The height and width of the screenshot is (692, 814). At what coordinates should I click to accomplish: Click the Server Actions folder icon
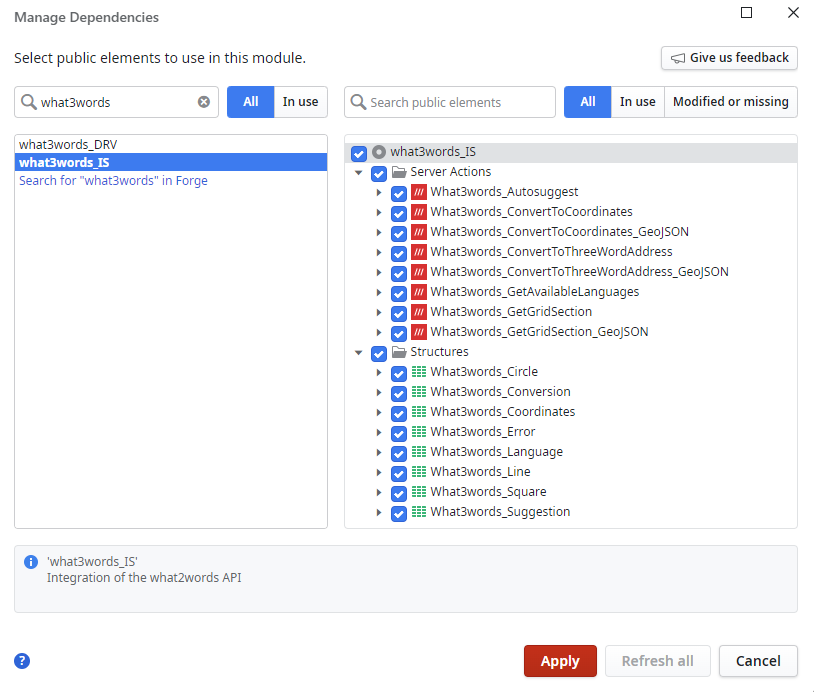tap(399, 172)
